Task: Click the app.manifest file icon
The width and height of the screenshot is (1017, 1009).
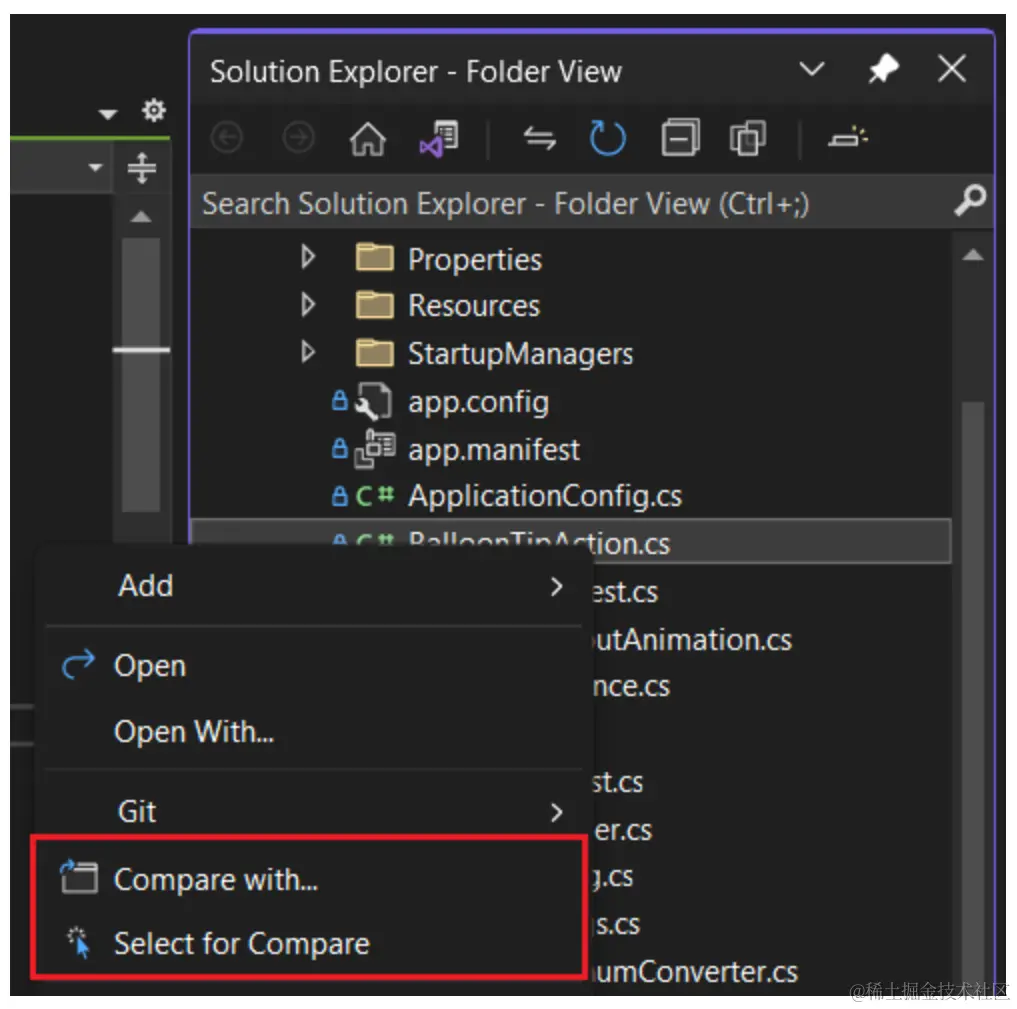Action: 375,449
